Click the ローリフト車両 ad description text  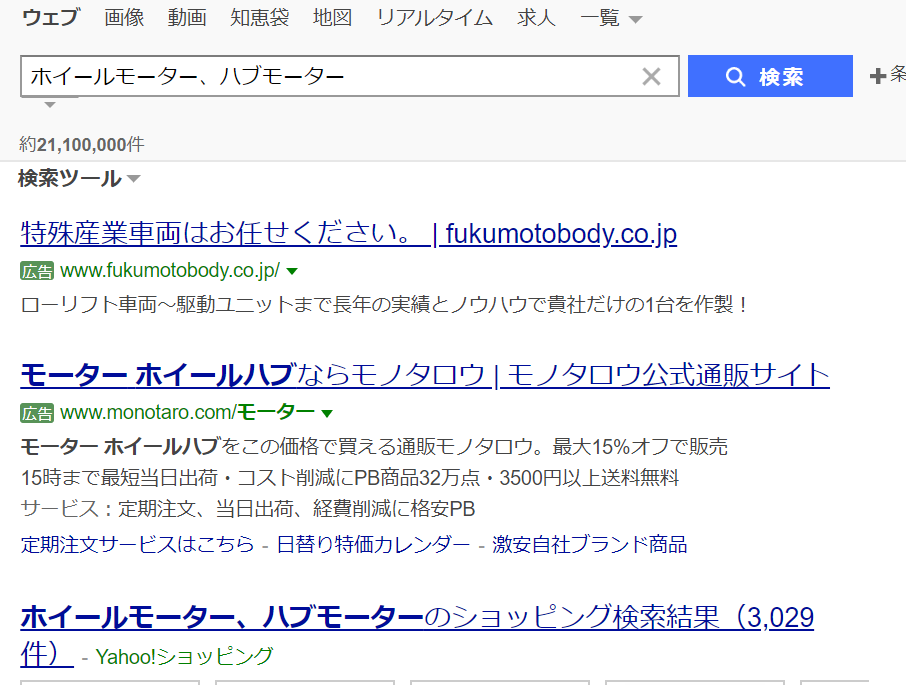[x=385, y=304]
